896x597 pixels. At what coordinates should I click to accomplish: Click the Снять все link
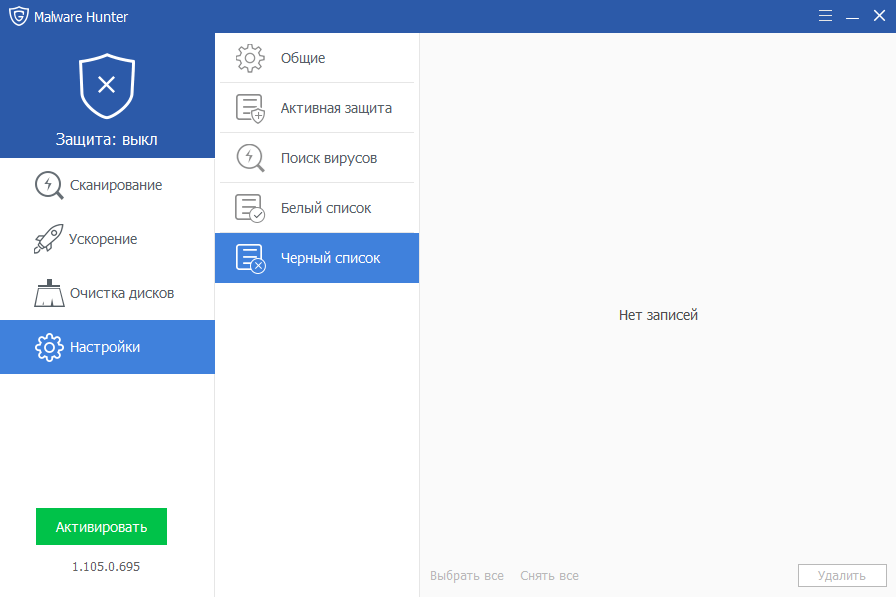[x=549, y=576]
